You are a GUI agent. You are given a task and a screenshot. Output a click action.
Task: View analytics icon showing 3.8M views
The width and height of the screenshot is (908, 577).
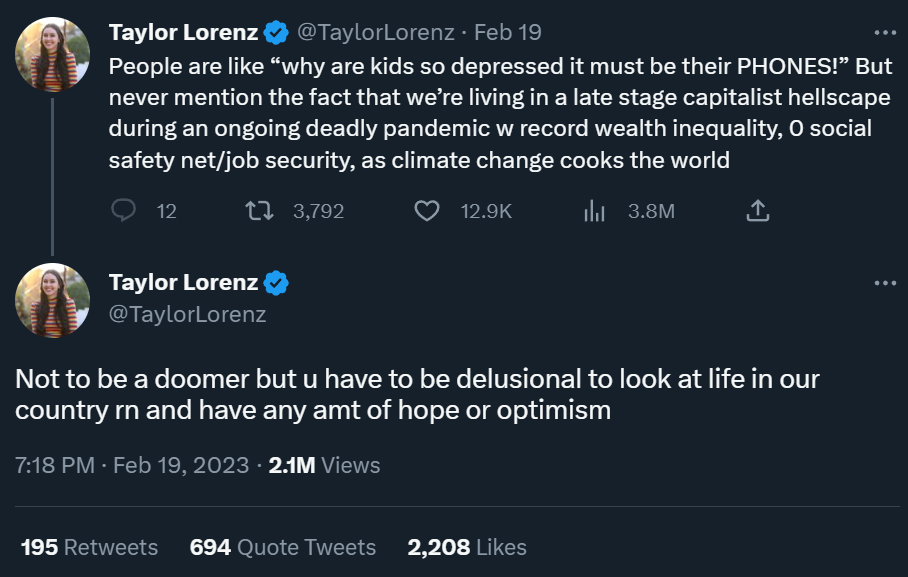coord(595,211)
